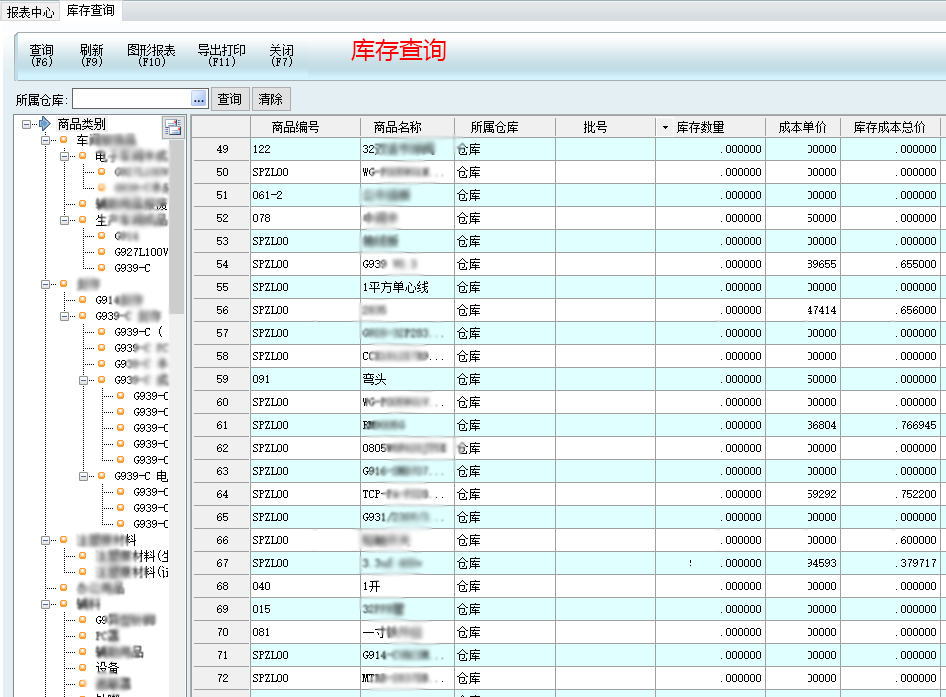The height and width of the screenshot is (697, 946).
Task: Switch to the 报表中心 tab
Action: point(30,11)
